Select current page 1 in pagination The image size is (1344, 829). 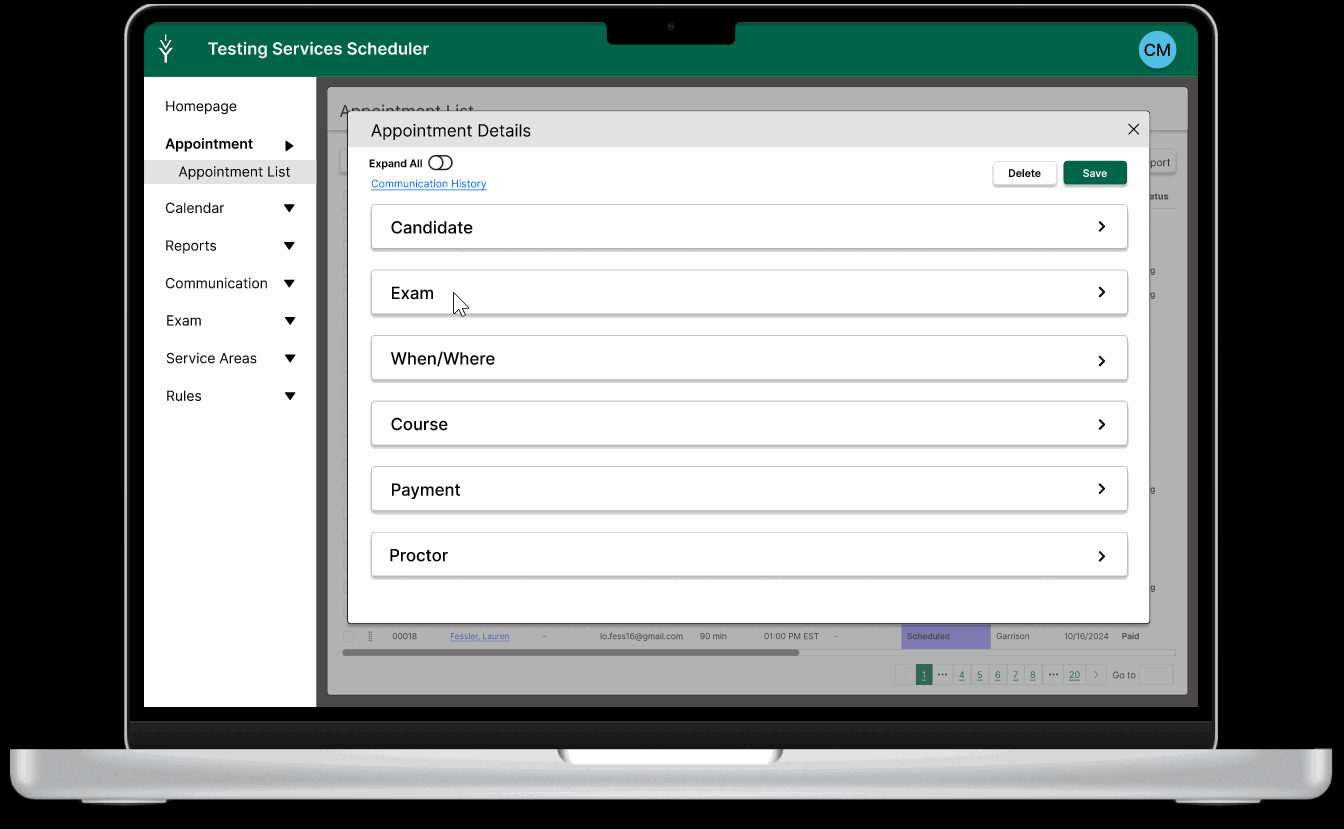pos(924,675)
